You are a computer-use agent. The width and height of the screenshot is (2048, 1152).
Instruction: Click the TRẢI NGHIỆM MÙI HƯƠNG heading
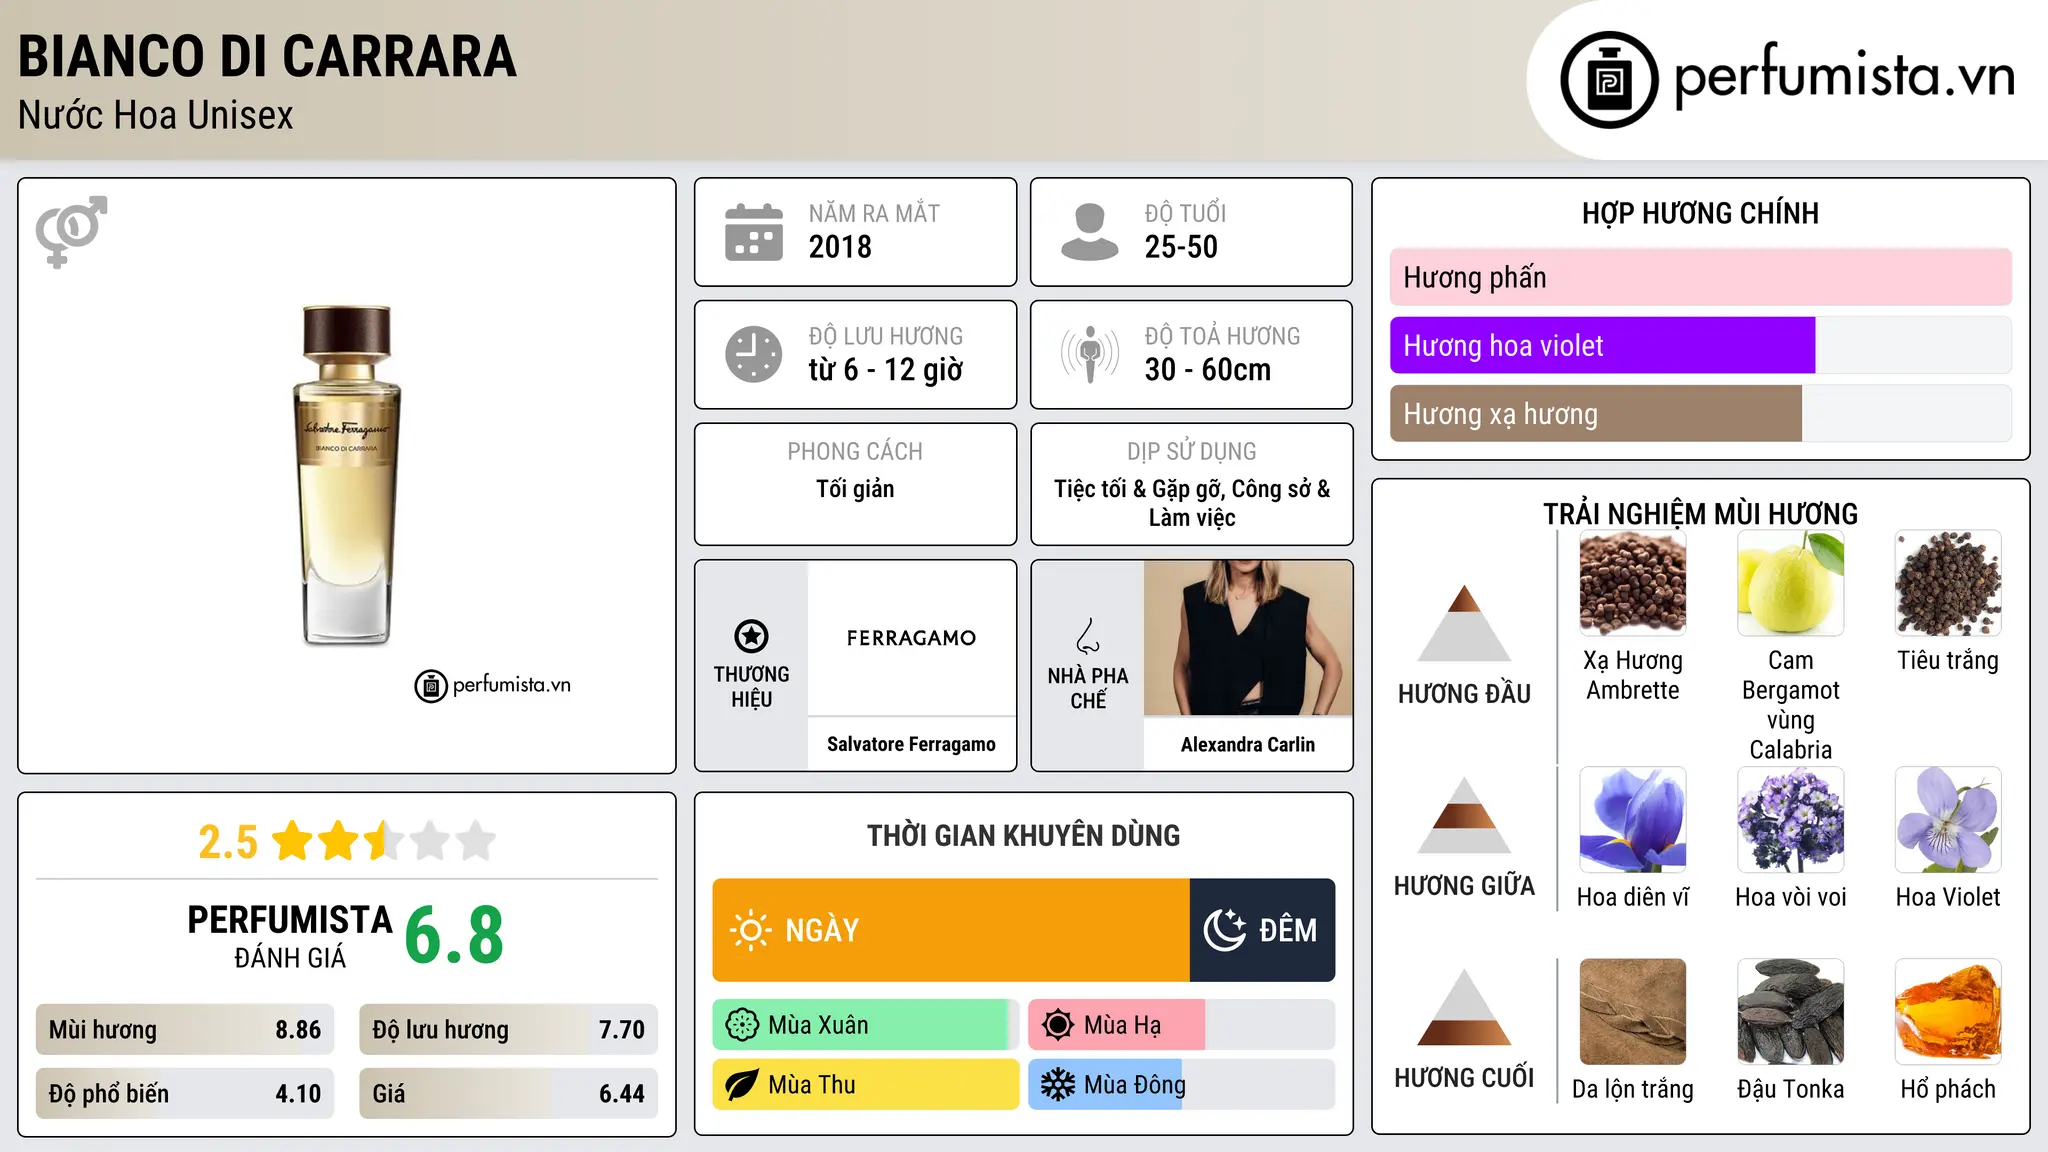[x=1701, y=514]
